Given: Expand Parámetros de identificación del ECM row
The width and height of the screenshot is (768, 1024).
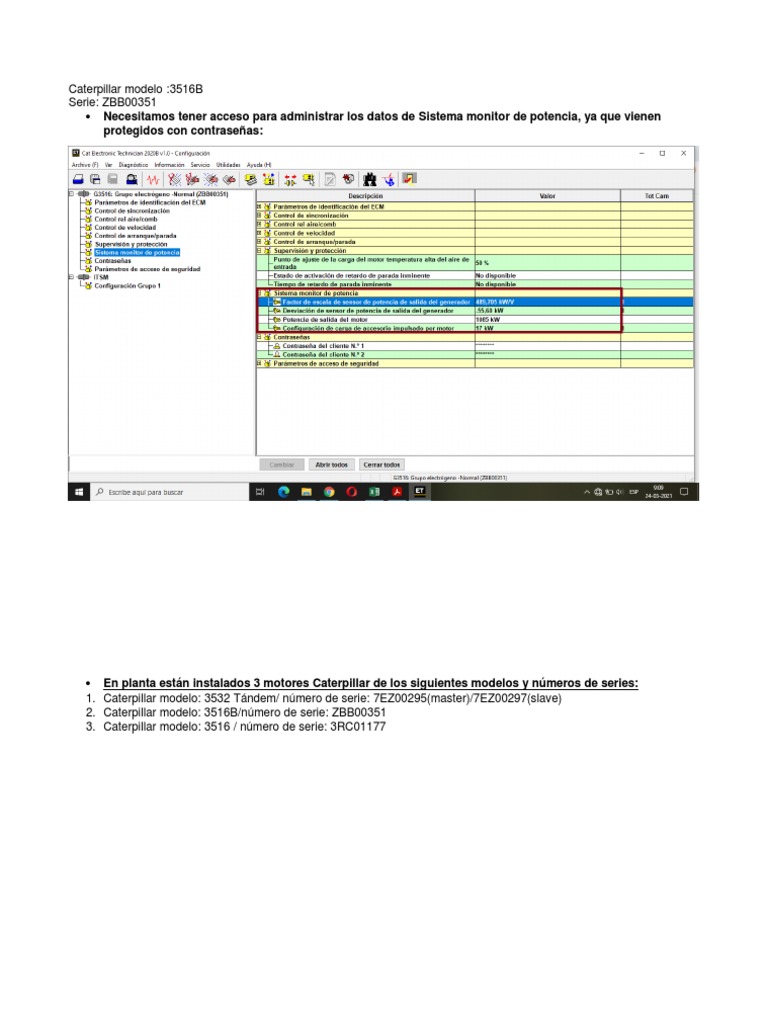Looking at the screenshot, I should [259, 206].
